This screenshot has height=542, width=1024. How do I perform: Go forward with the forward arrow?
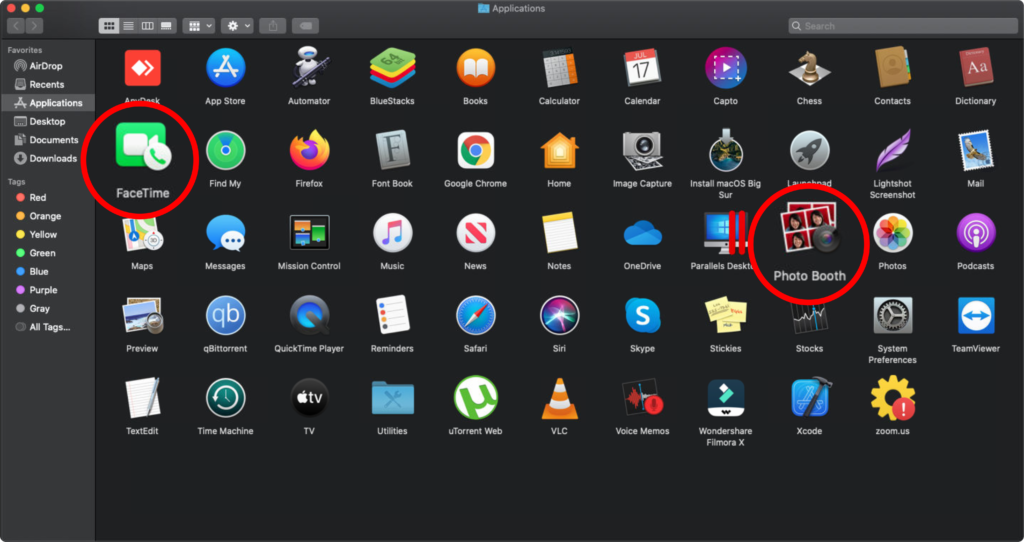pos(35,25)
